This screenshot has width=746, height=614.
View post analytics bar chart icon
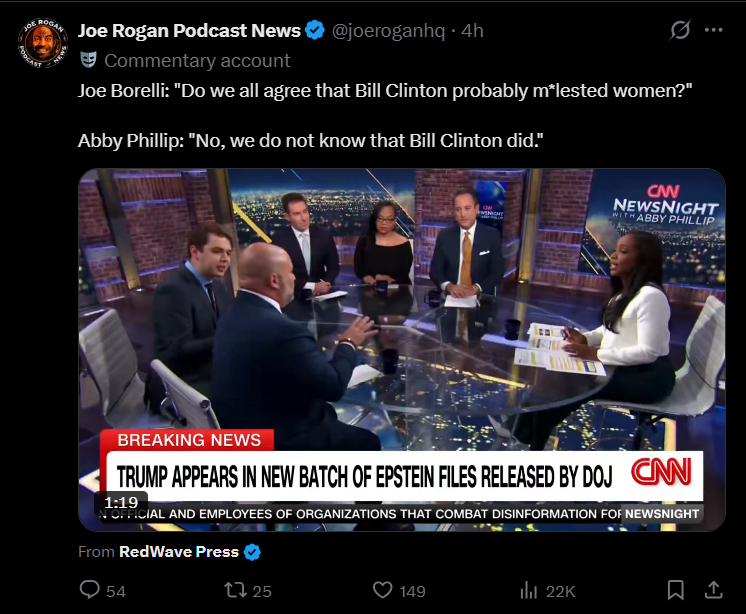tap(529, 591)
